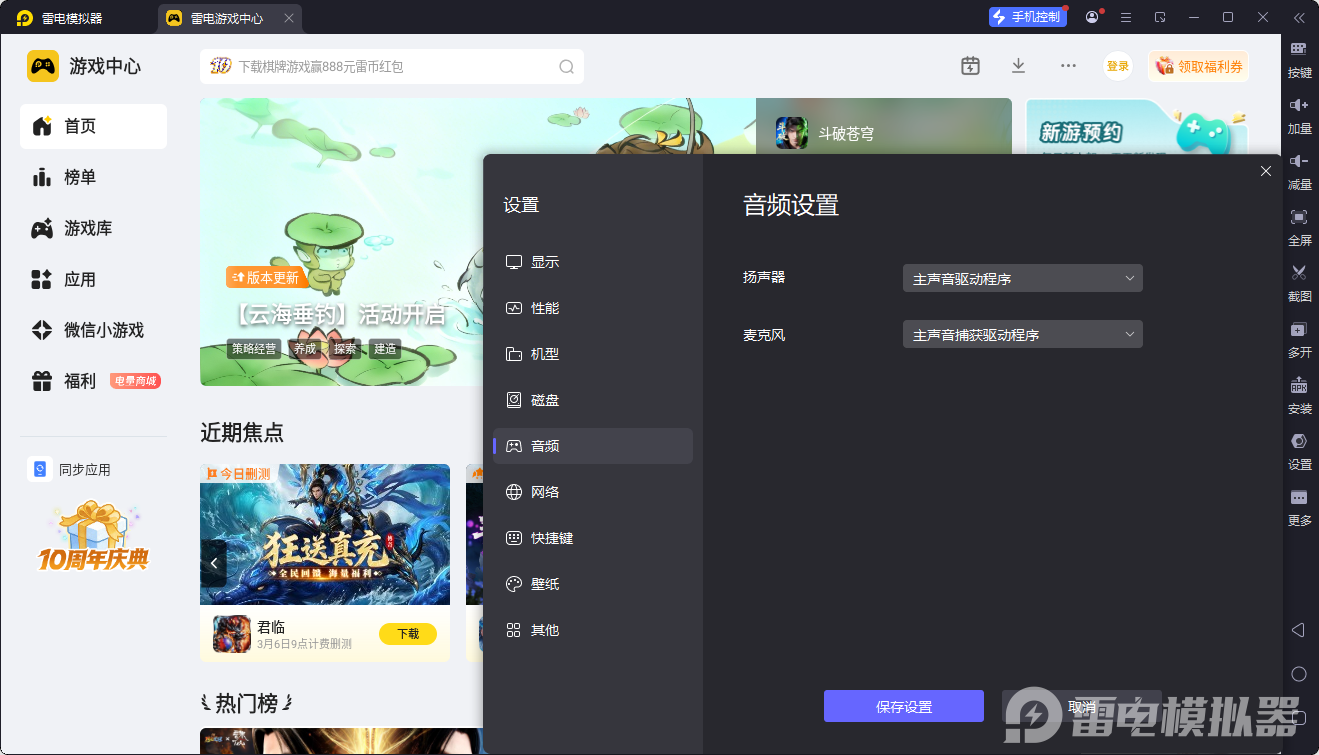Open 其他 other settings
Viewport: 1319px width, 755px height.
click(593, 630)
